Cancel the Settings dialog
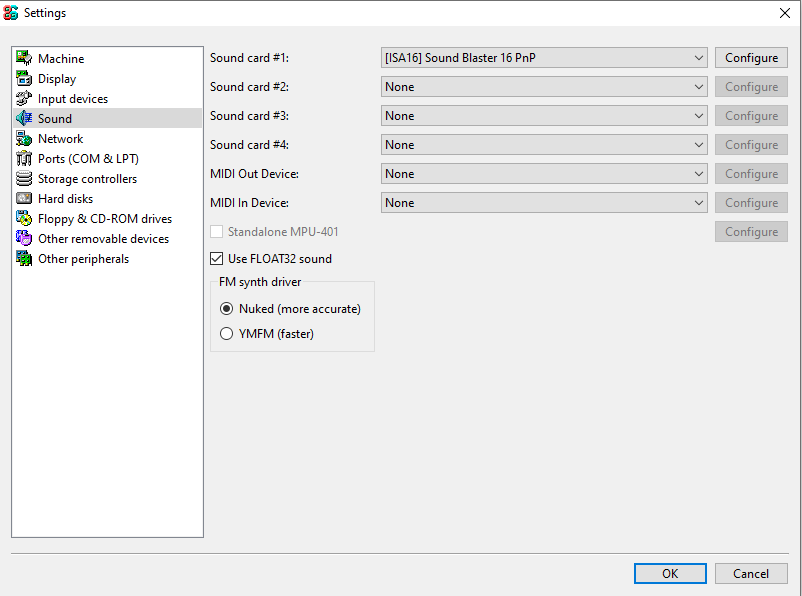This screenshot has height=596, width=802. [x=751, y=573]
